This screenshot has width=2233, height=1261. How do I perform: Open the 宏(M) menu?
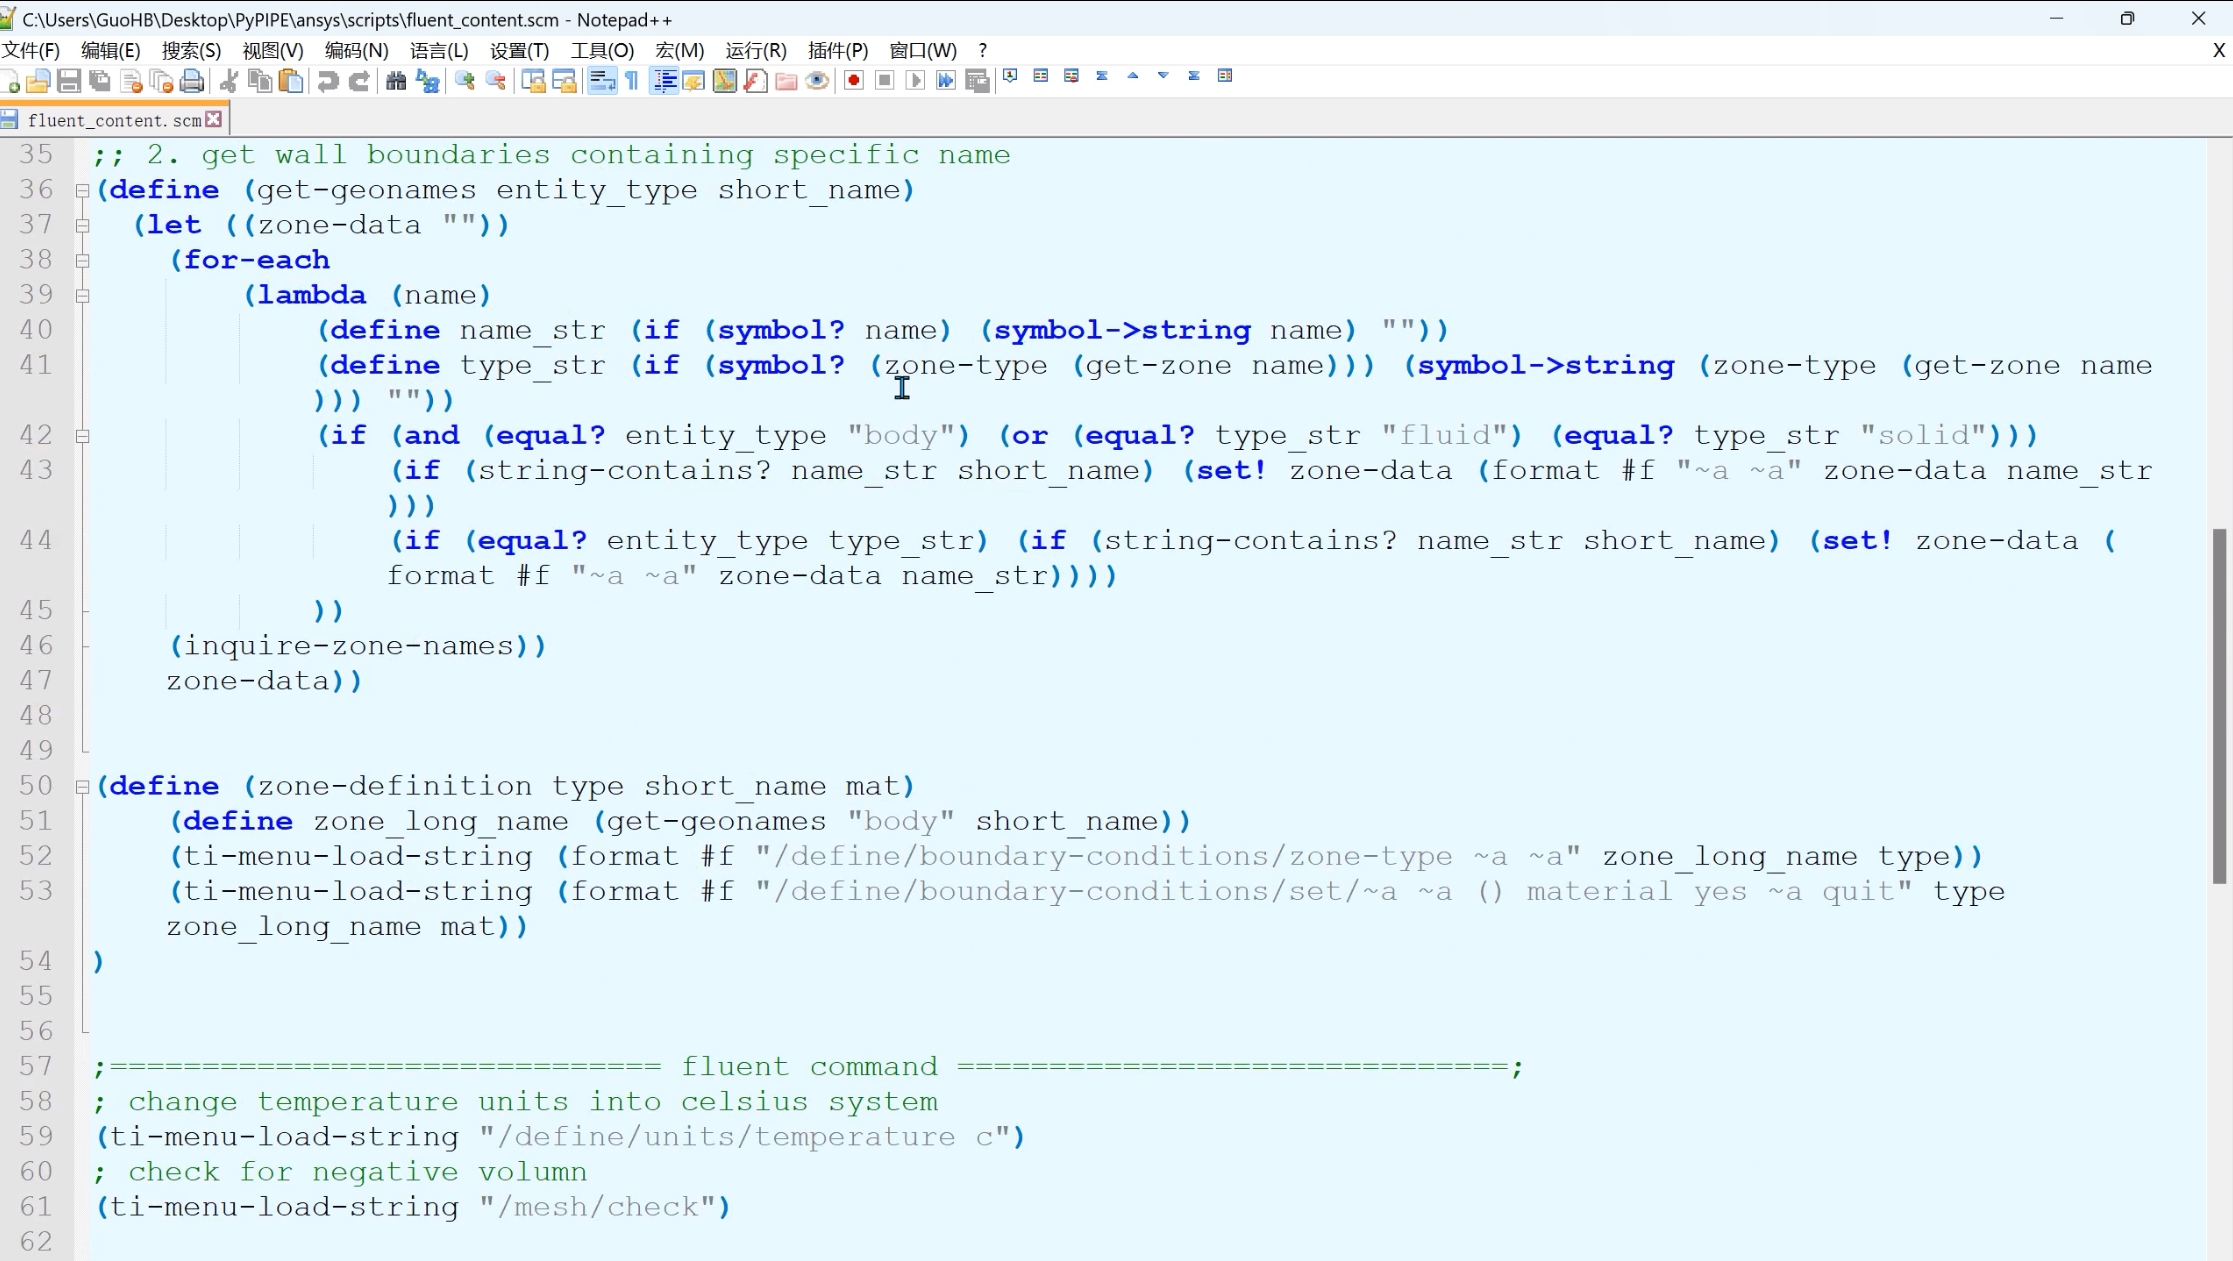679,50
